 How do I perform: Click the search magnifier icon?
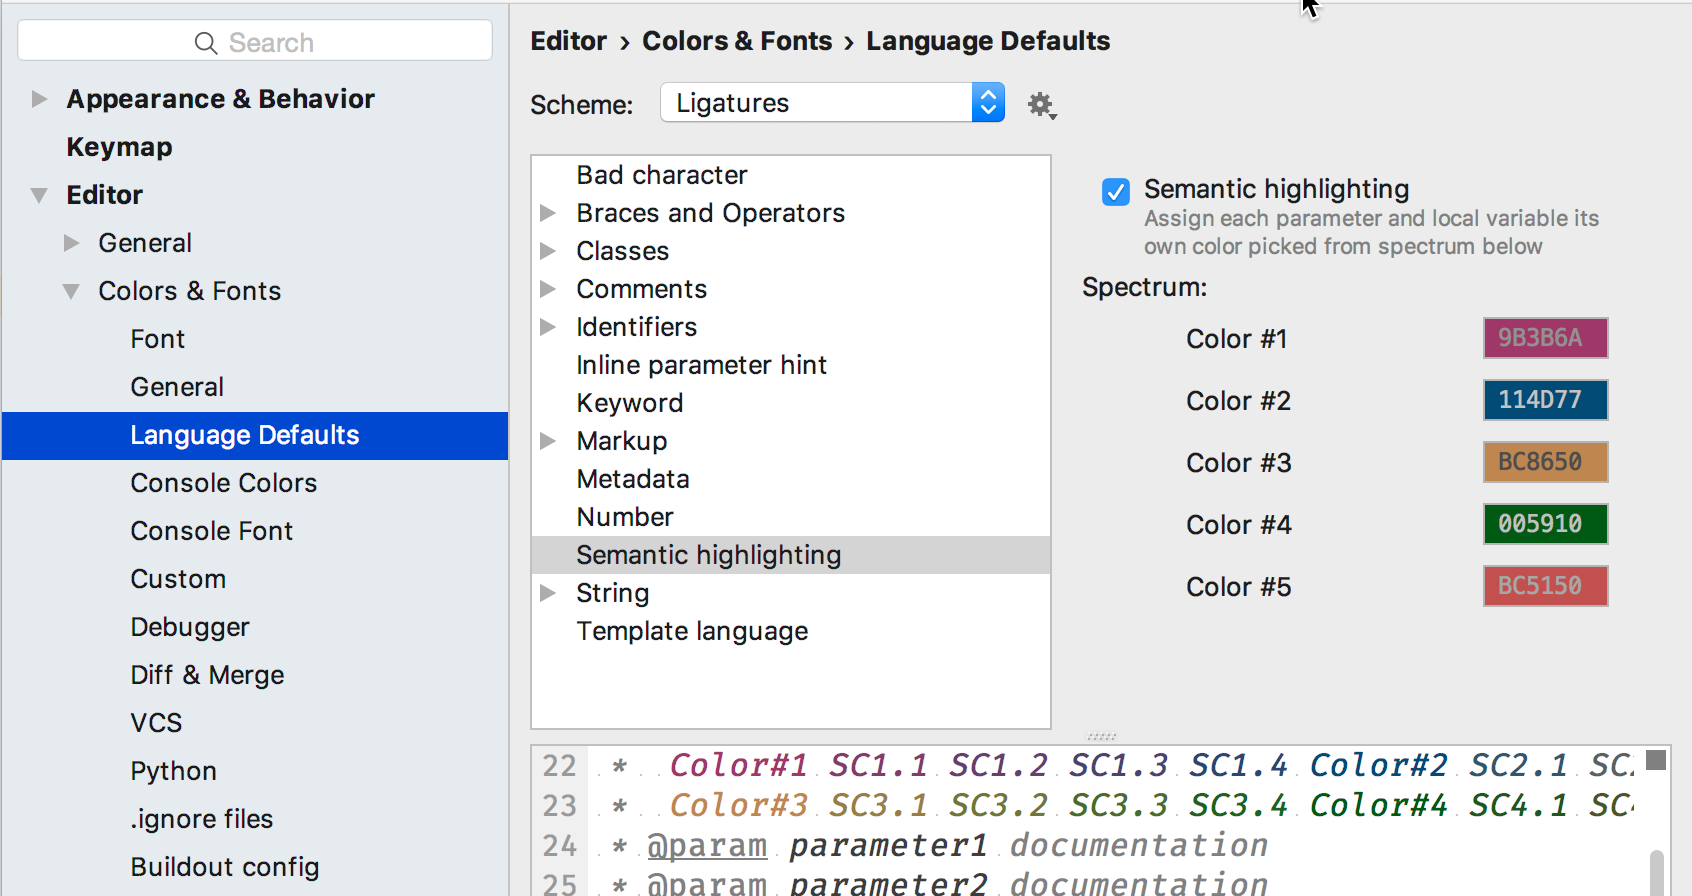tap(206, 43)
